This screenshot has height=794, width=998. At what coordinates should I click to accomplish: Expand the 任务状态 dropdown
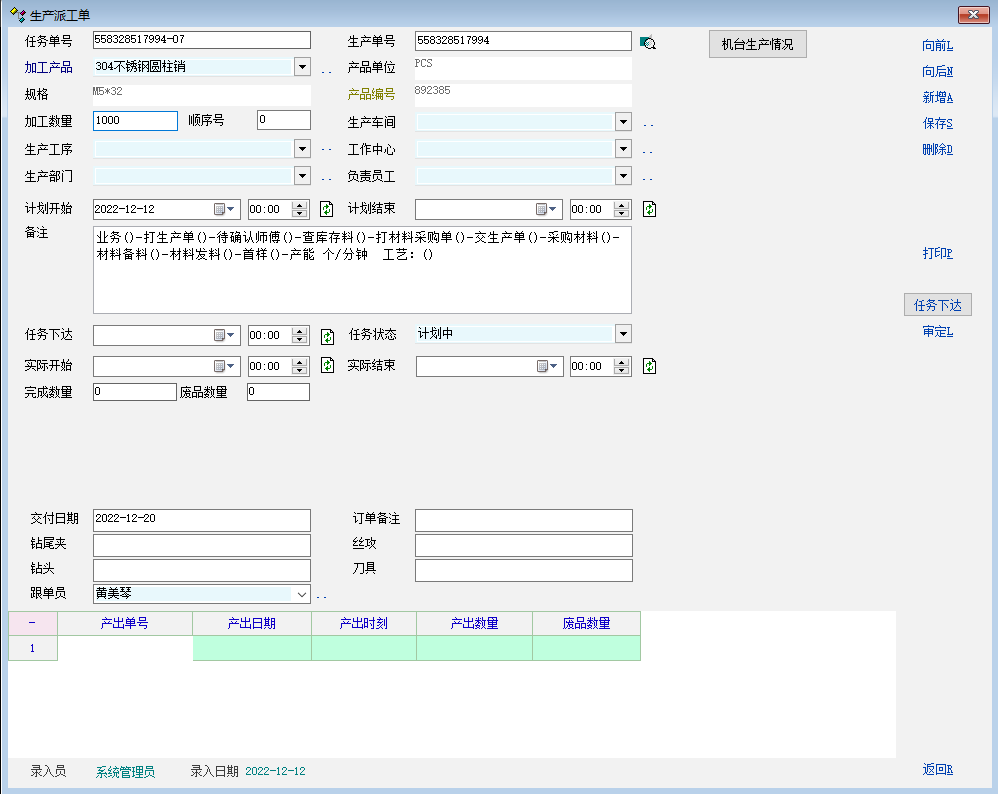coord(623,334)
